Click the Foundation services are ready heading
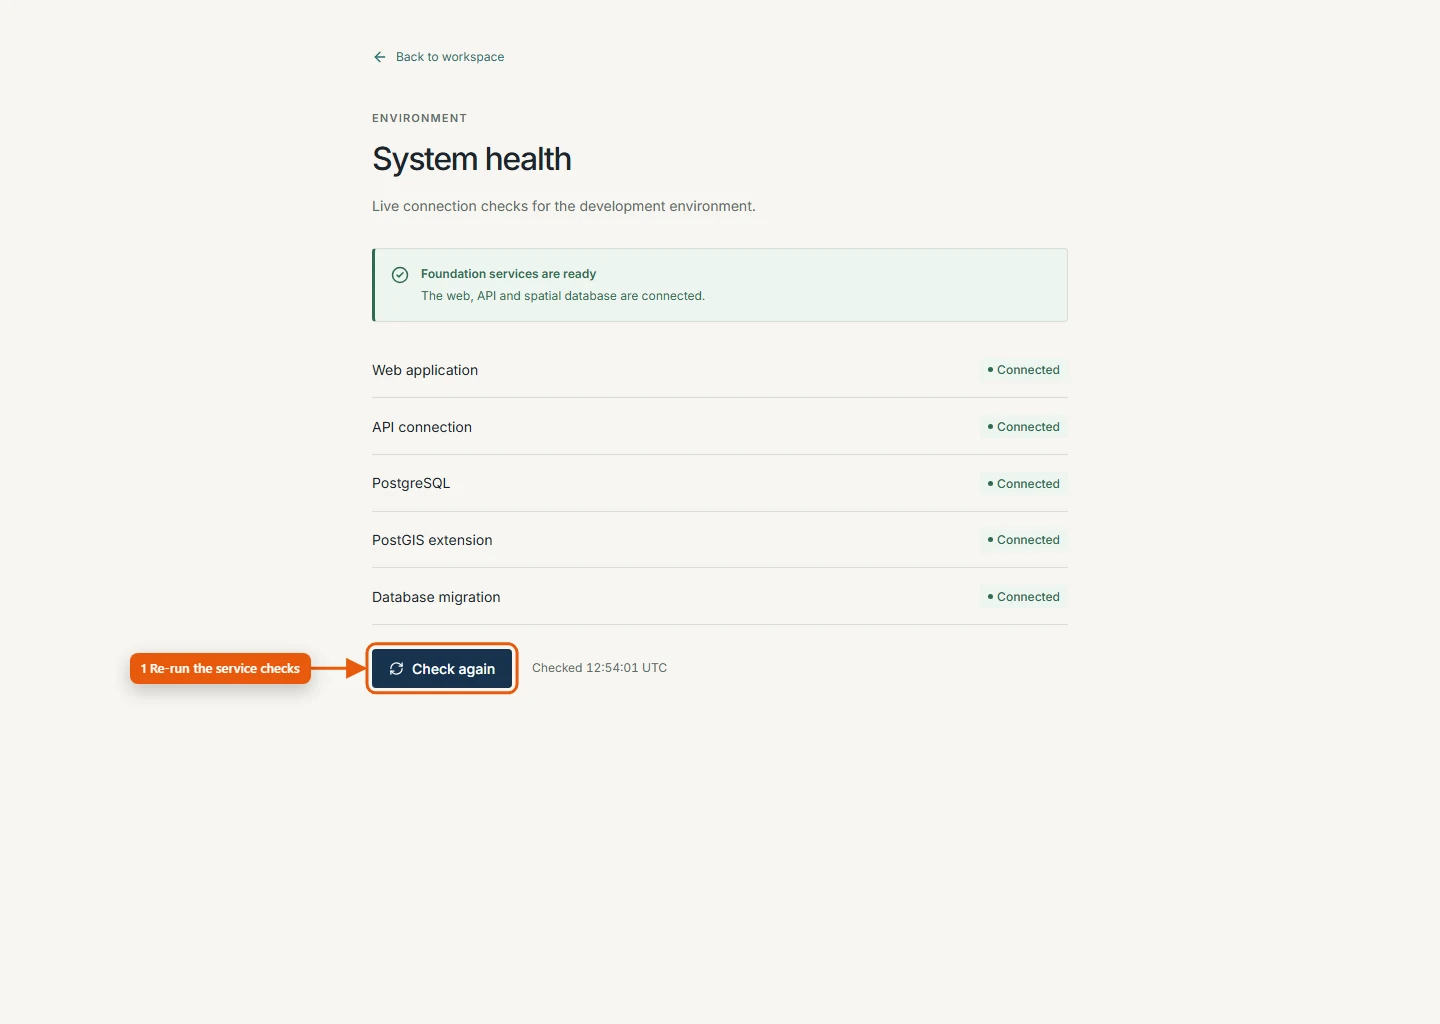 coord(508,274)
